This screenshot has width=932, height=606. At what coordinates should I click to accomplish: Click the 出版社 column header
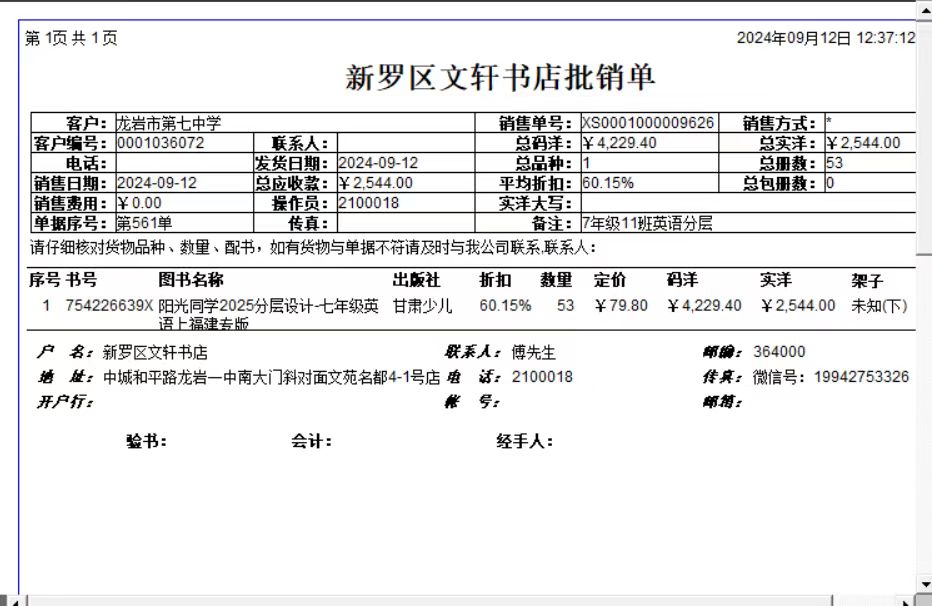pyautogui.click(x=416, y=280)
